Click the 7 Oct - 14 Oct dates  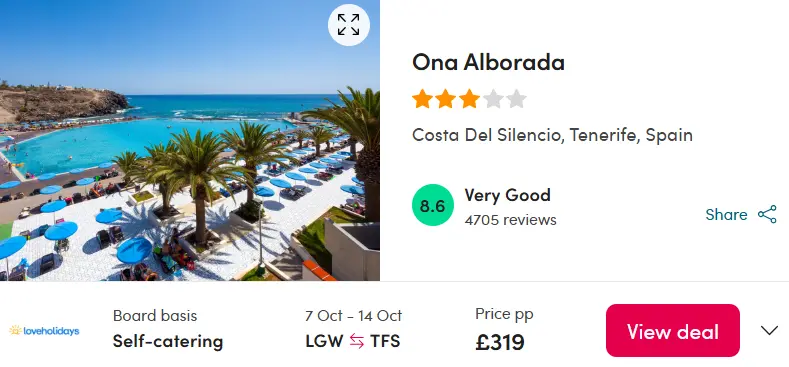point(353,316)
